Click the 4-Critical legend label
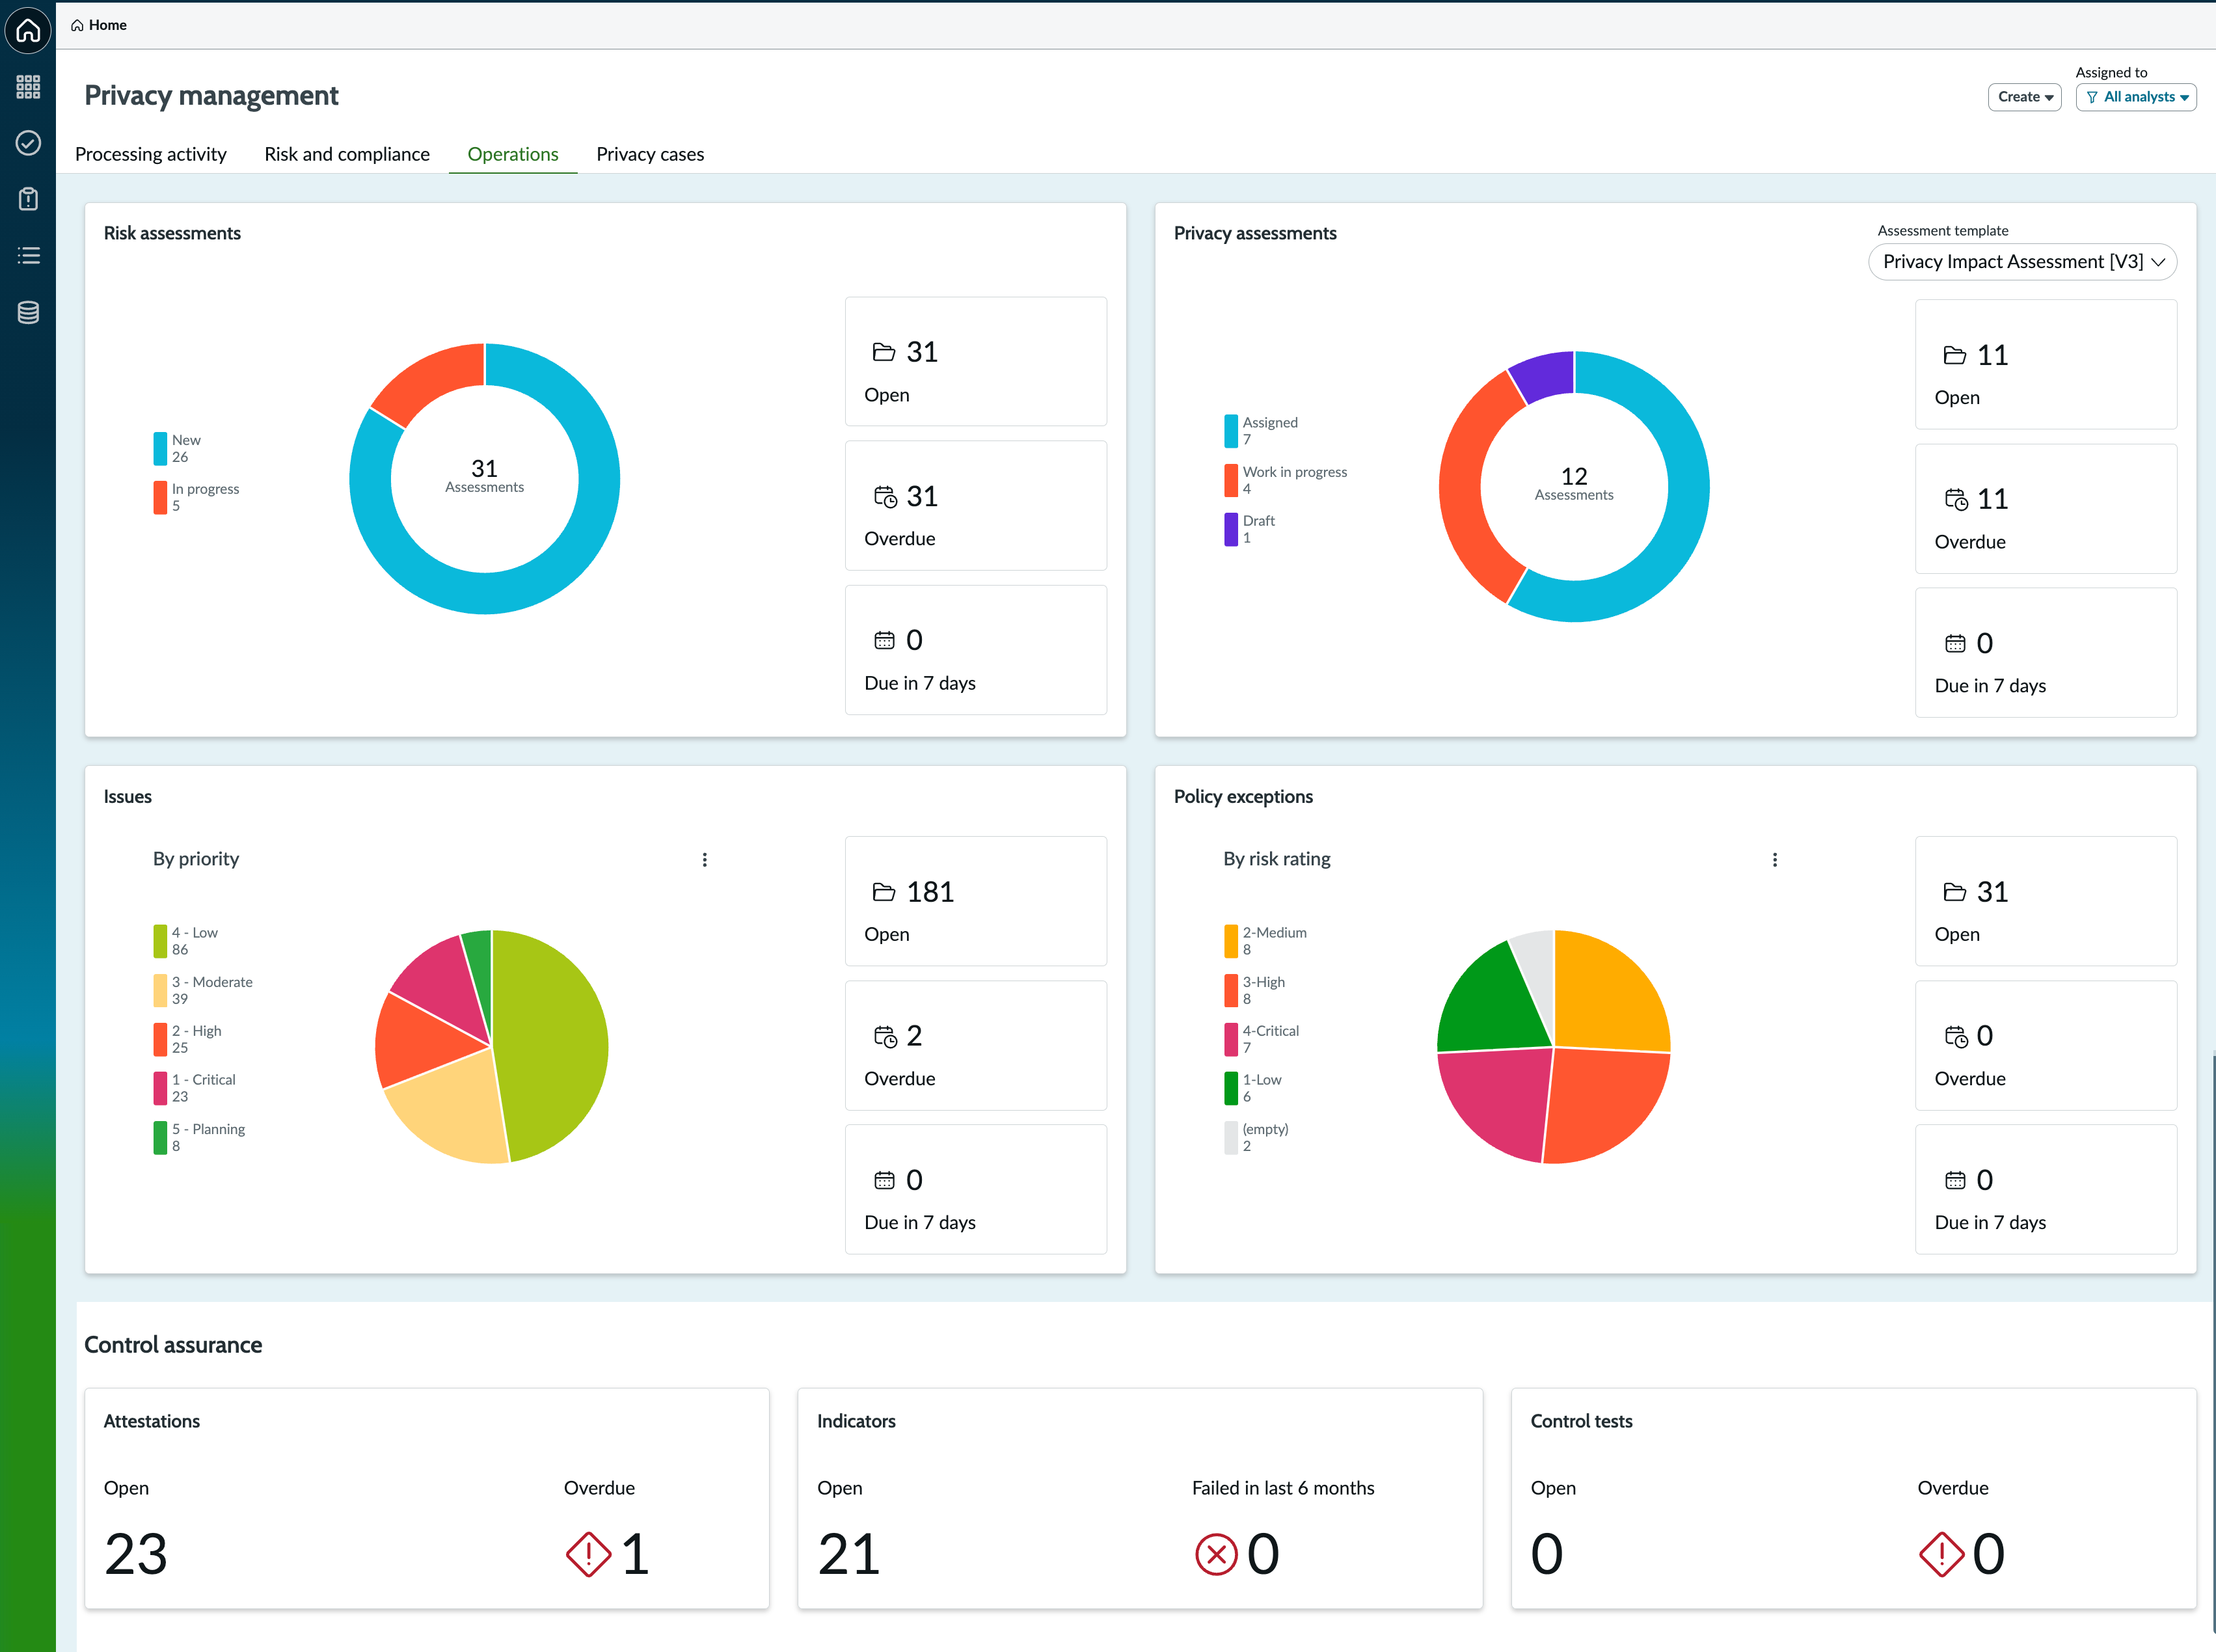Viewport: 2216px width, 1652px height. click(1271, 1031)
